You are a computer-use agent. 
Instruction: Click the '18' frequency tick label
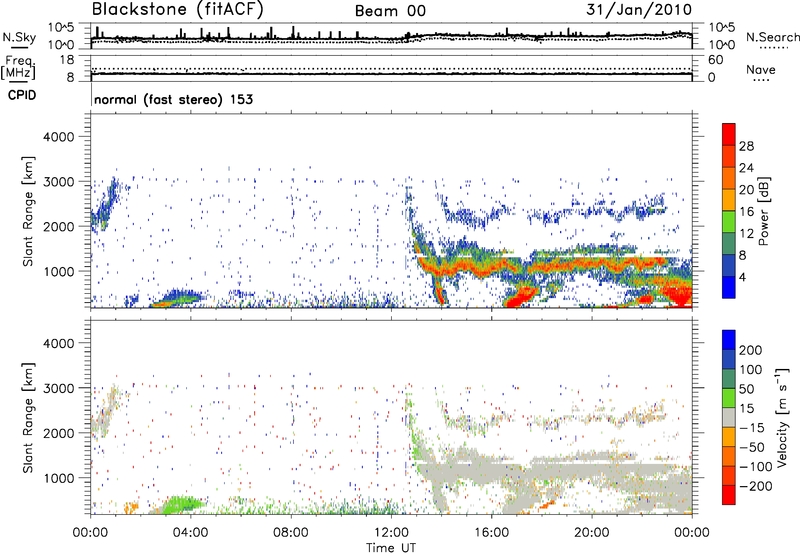point(66,60)
